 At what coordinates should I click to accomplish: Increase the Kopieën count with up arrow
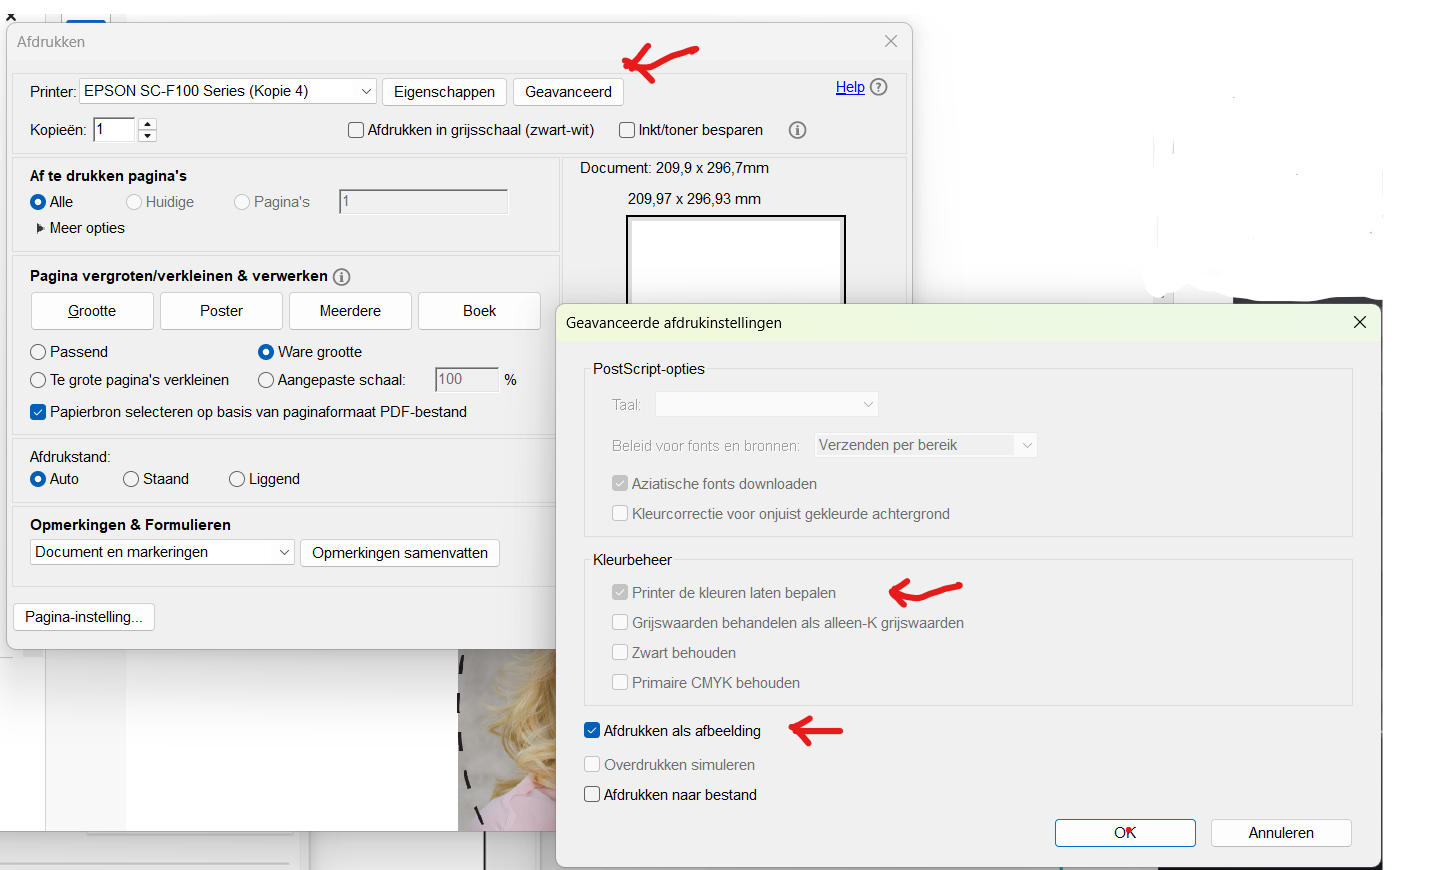click(148, 124)
